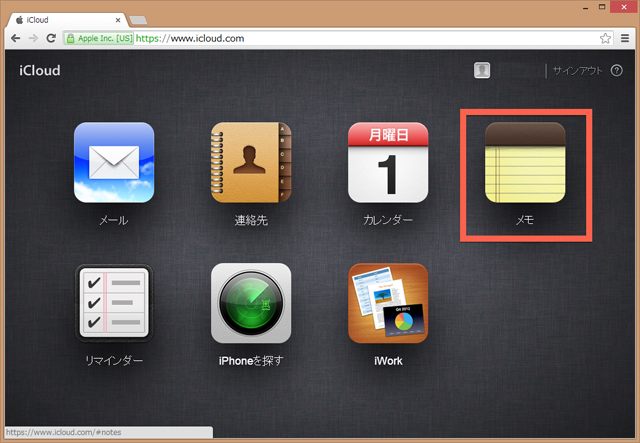Viewport: 640px width, 443px height.
Task: Reload the iCloud page
Action: tap(51, 38)
